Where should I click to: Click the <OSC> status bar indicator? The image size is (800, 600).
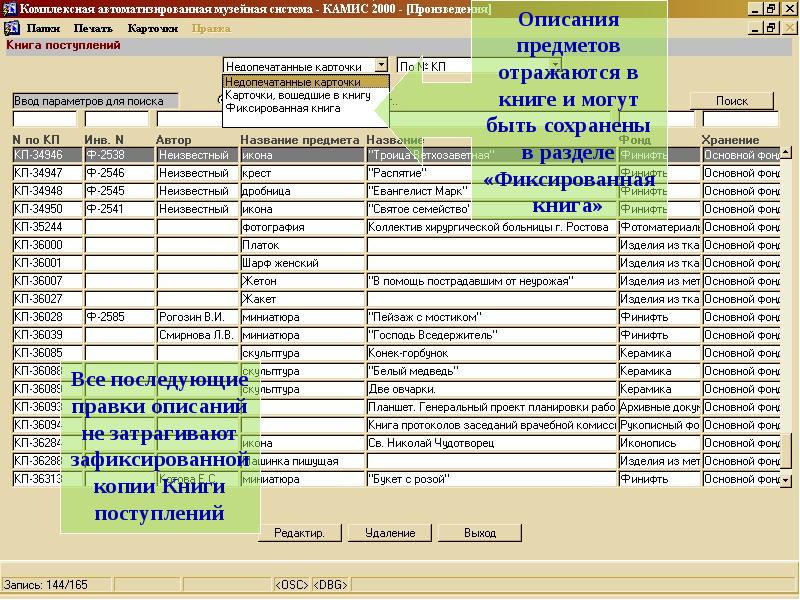click(x=292, y=584)
